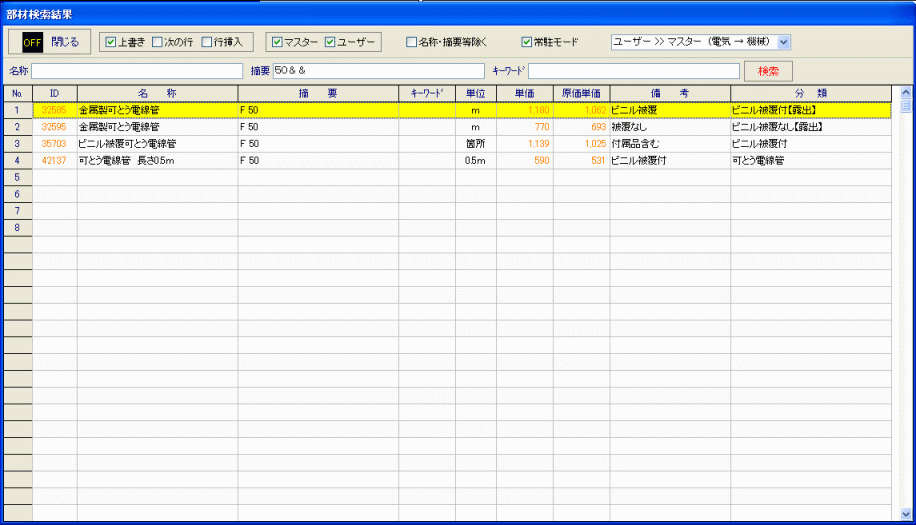Click ID 42137 in row 4
The width and height of the screenshot is (916, 525).
pyautogui.click(x=55, y=161)
